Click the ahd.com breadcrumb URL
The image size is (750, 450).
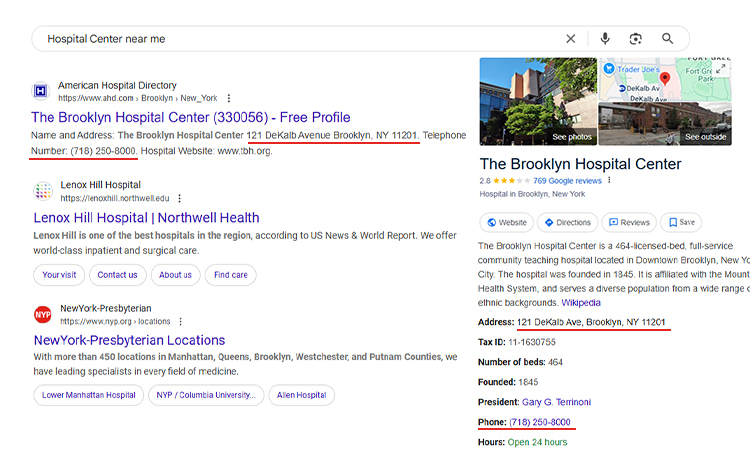coord(138,98)
